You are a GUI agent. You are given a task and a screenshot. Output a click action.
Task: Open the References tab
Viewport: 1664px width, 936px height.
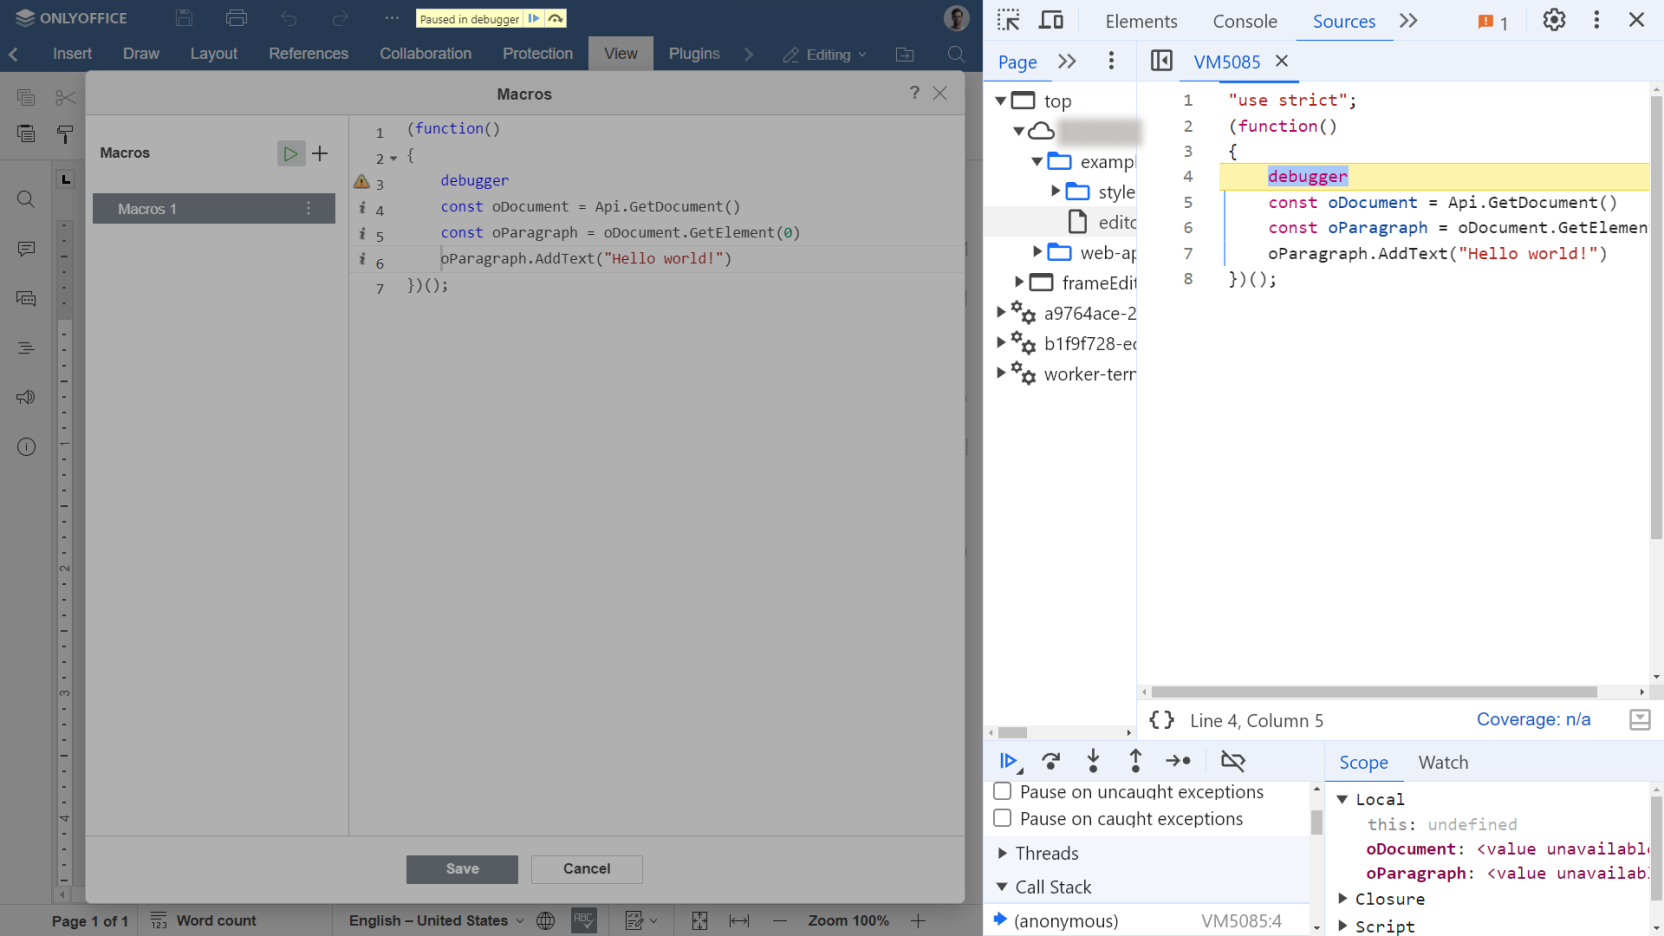tap(308, 54)
